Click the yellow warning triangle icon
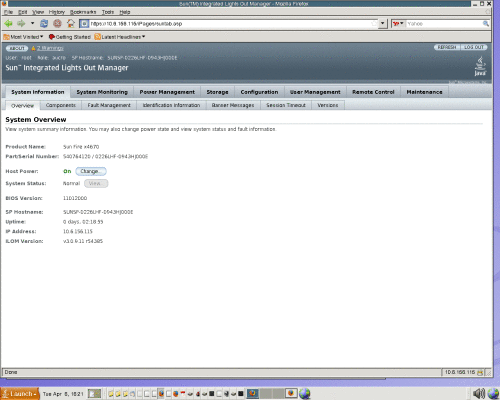The width and height of the screenshot is (500, 400). [33, 48]
